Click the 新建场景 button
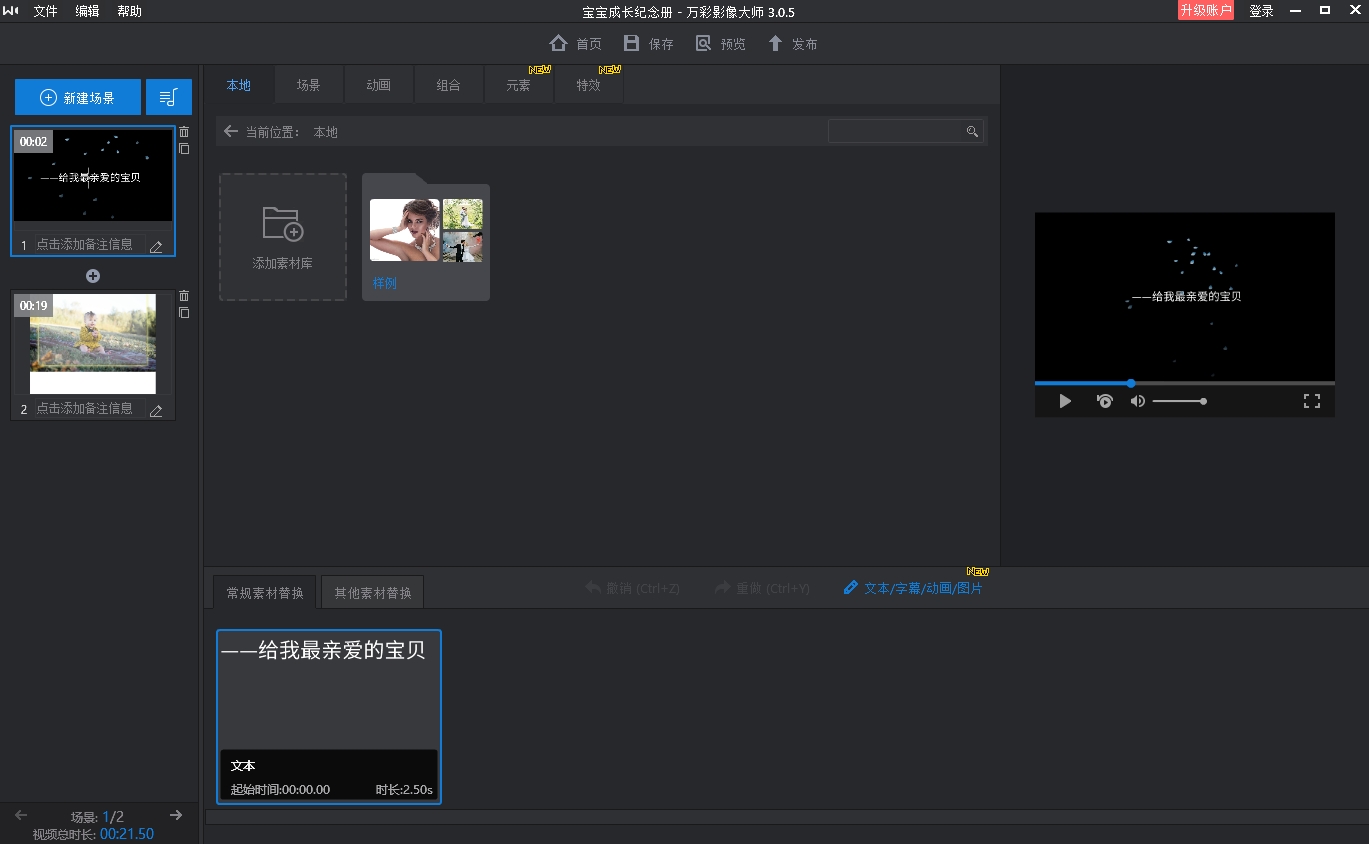This screenshot has height=844, width=1369. [x=77, y=97]
